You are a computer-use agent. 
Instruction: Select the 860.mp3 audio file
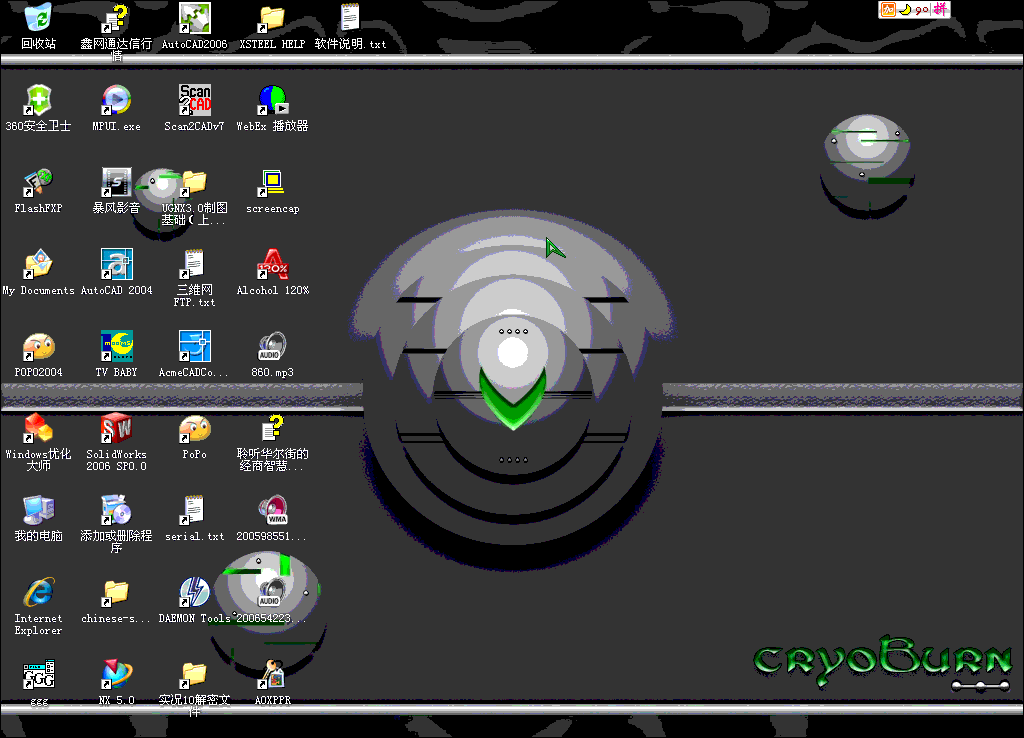click(x=272, y=347)
